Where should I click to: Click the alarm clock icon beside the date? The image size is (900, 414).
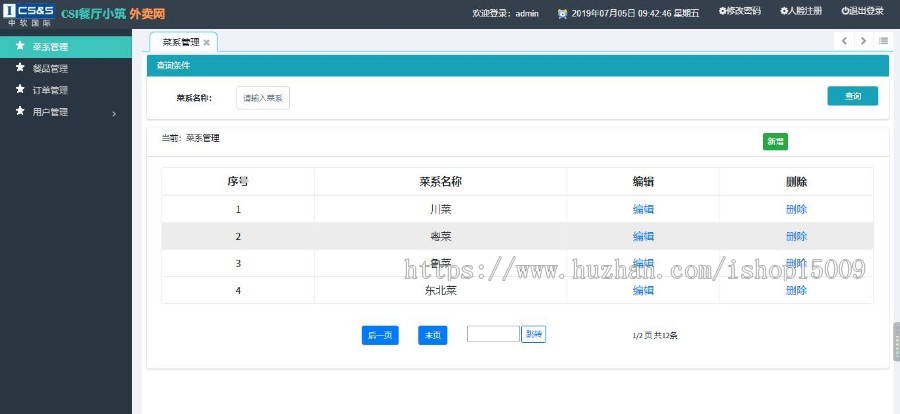coord(562,13)
